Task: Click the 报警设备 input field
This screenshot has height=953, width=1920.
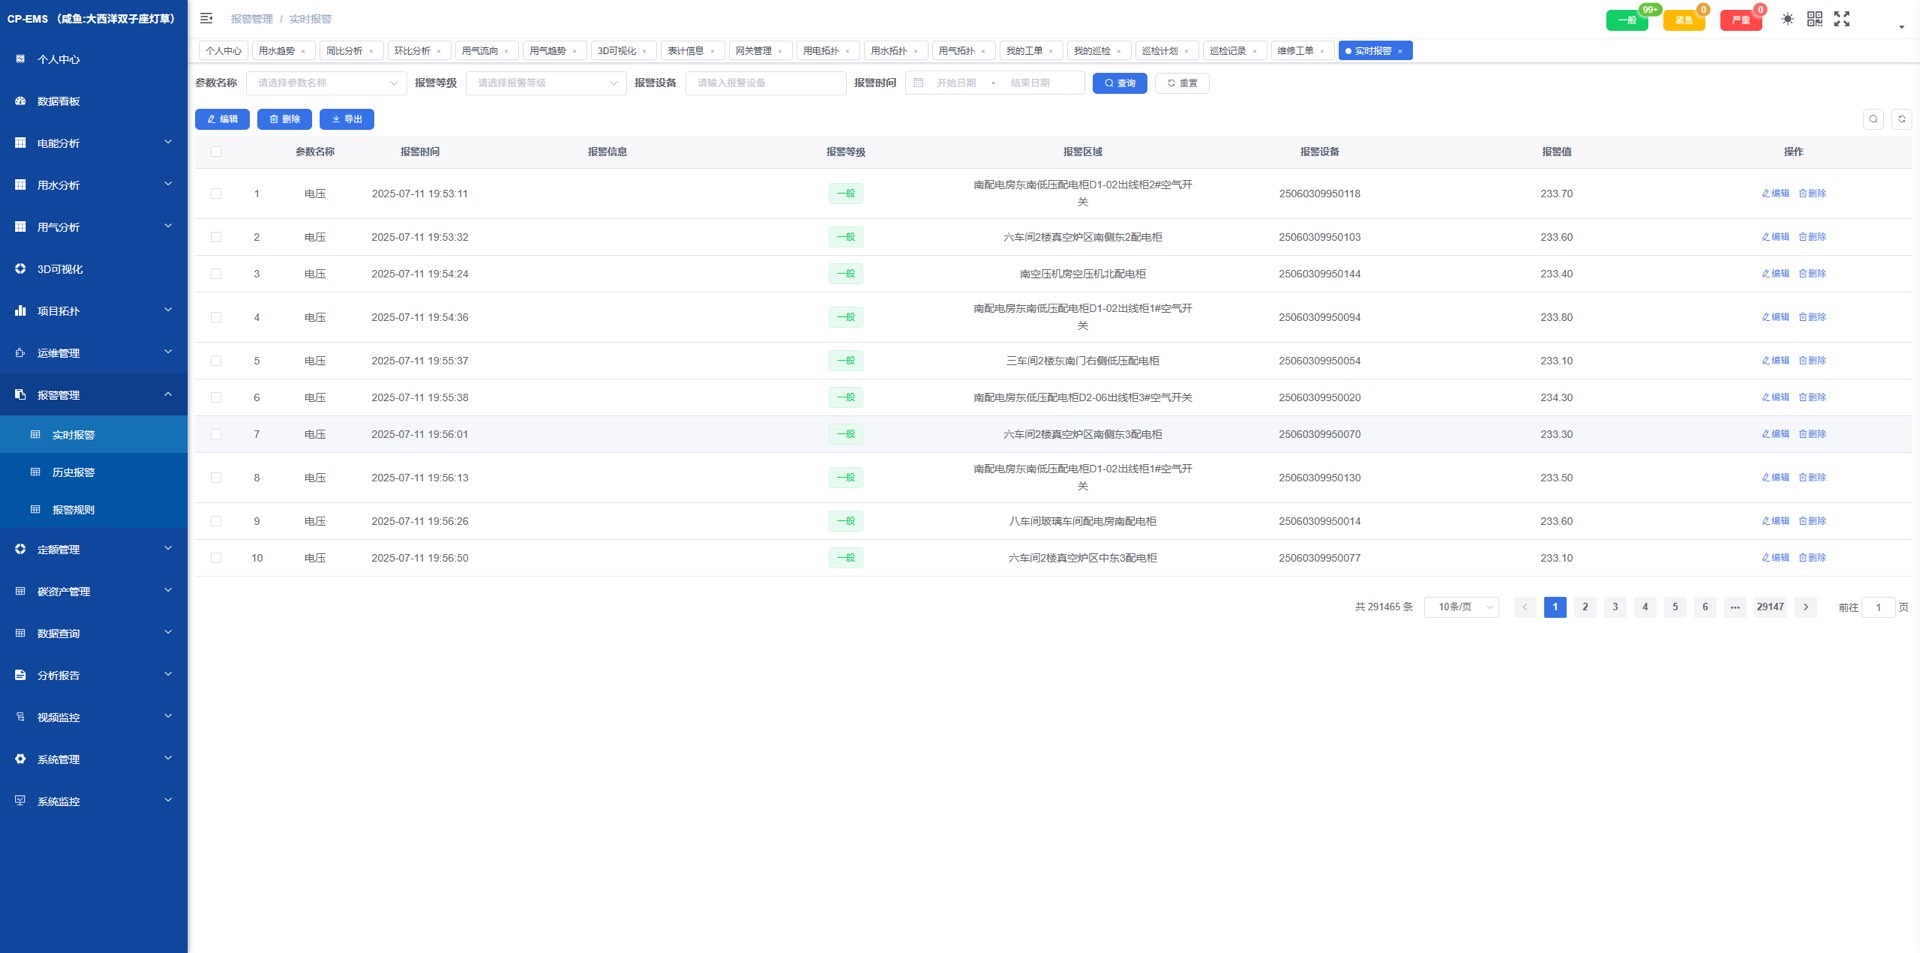Action: 765,83
